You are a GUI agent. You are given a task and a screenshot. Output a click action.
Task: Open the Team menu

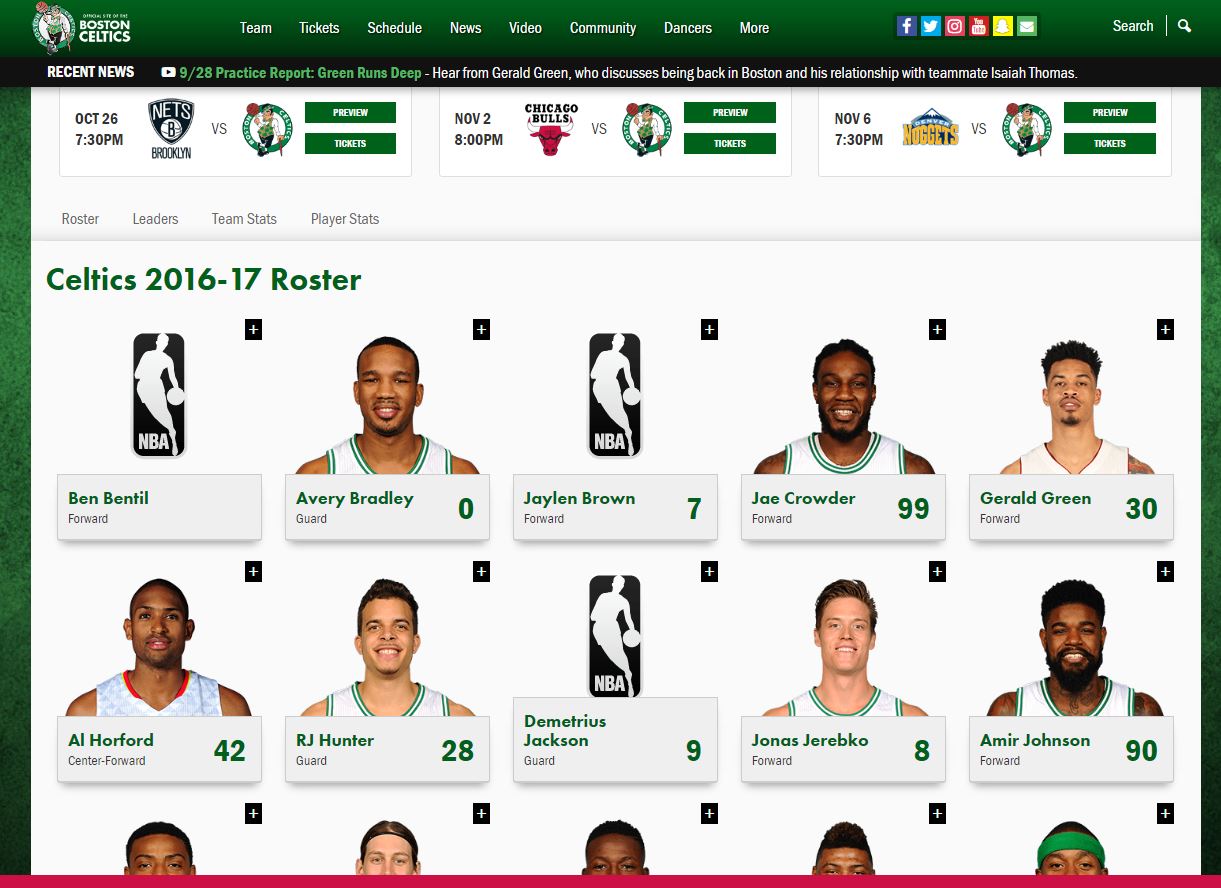coord(256,28)
